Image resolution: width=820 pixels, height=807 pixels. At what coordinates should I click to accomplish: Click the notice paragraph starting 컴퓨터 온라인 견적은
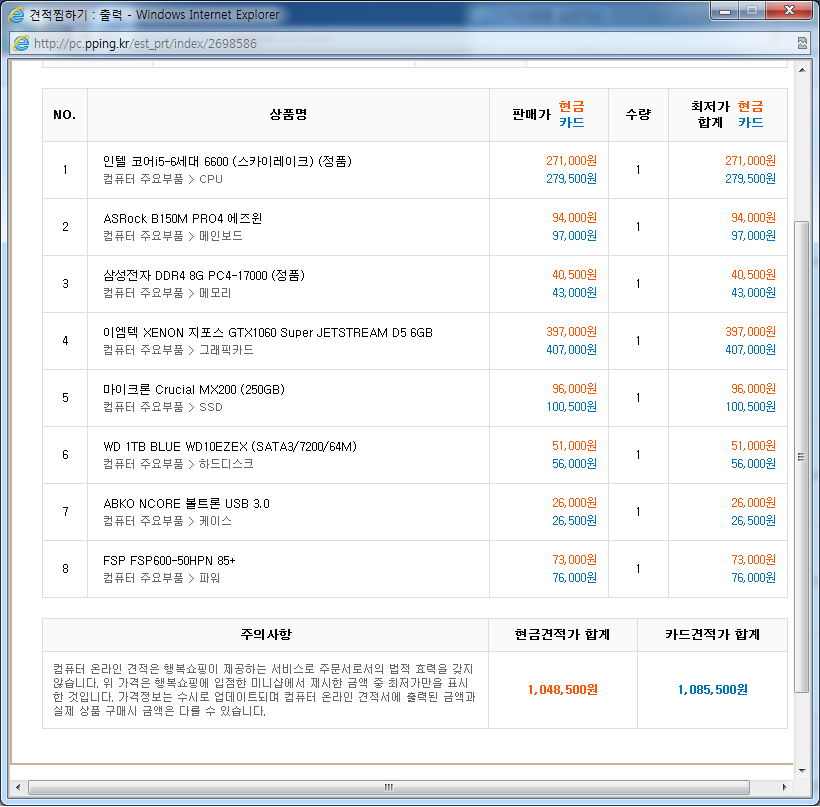pyautogui.click(x=264, y=690)
